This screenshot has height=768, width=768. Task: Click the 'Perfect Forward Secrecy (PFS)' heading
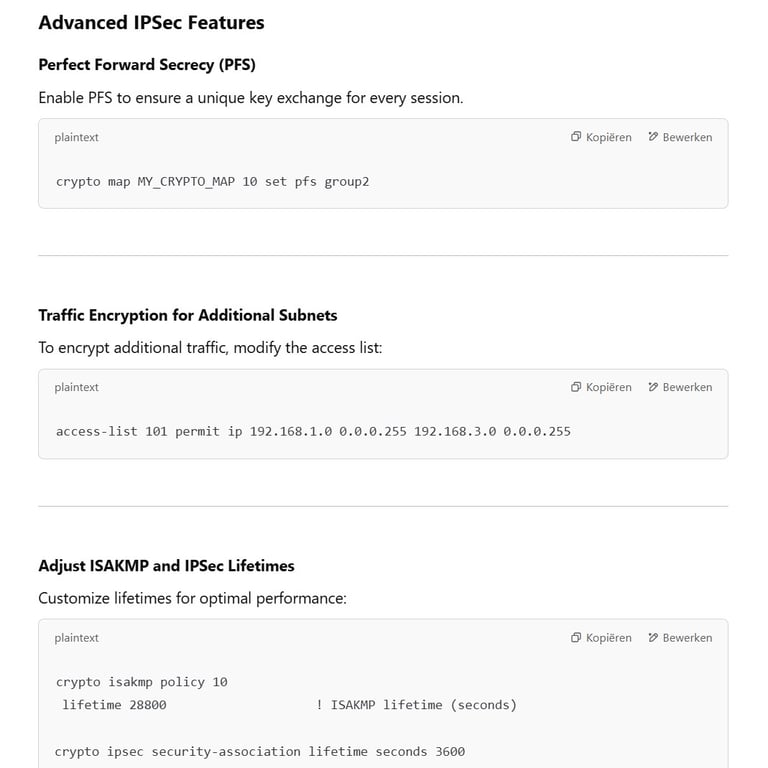click(147, 65)
